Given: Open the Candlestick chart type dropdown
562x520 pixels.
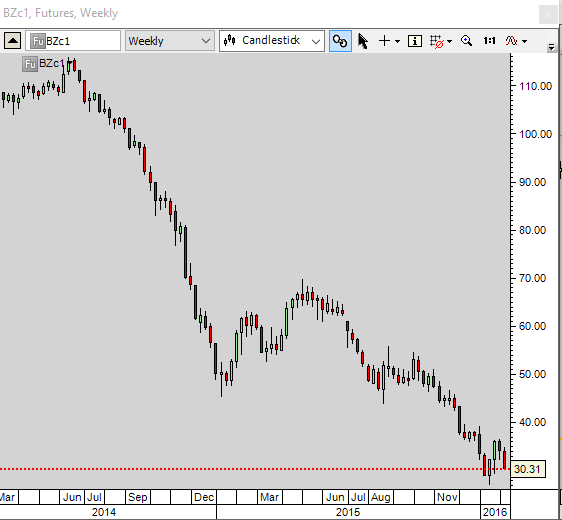Looking at the screenshot, I should (x=272, y=40).
